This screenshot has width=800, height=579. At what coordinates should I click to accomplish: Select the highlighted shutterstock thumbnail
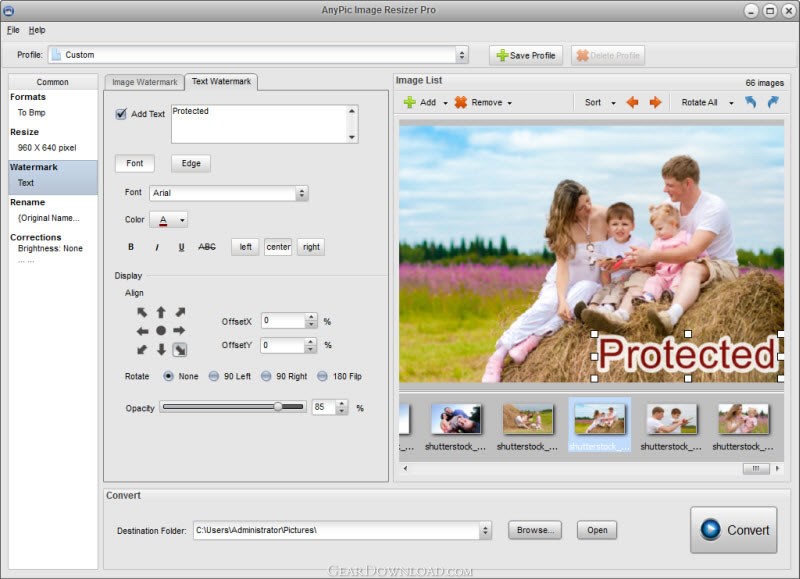[599, 424]
